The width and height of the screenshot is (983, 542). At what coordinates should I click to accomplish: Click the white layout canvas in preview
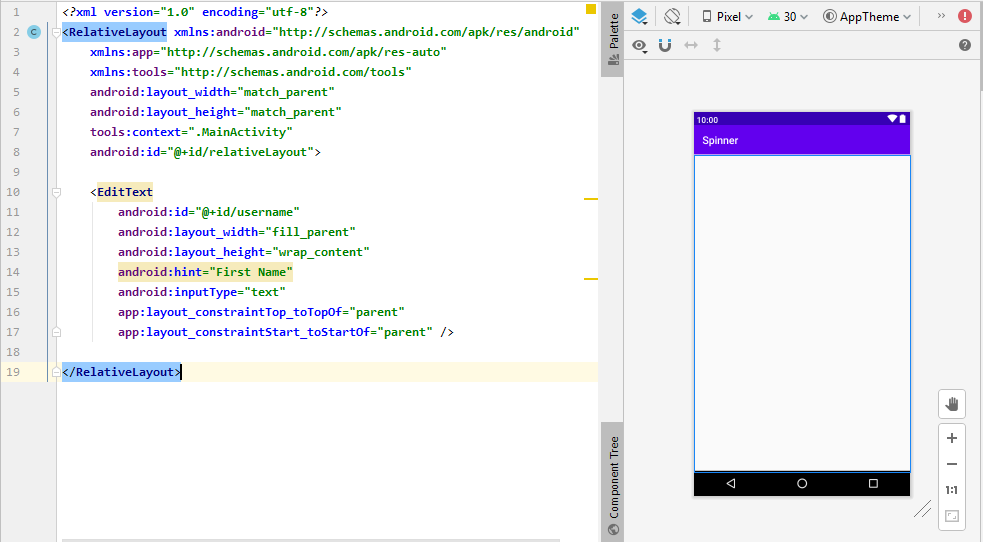[x=802, y=313]
